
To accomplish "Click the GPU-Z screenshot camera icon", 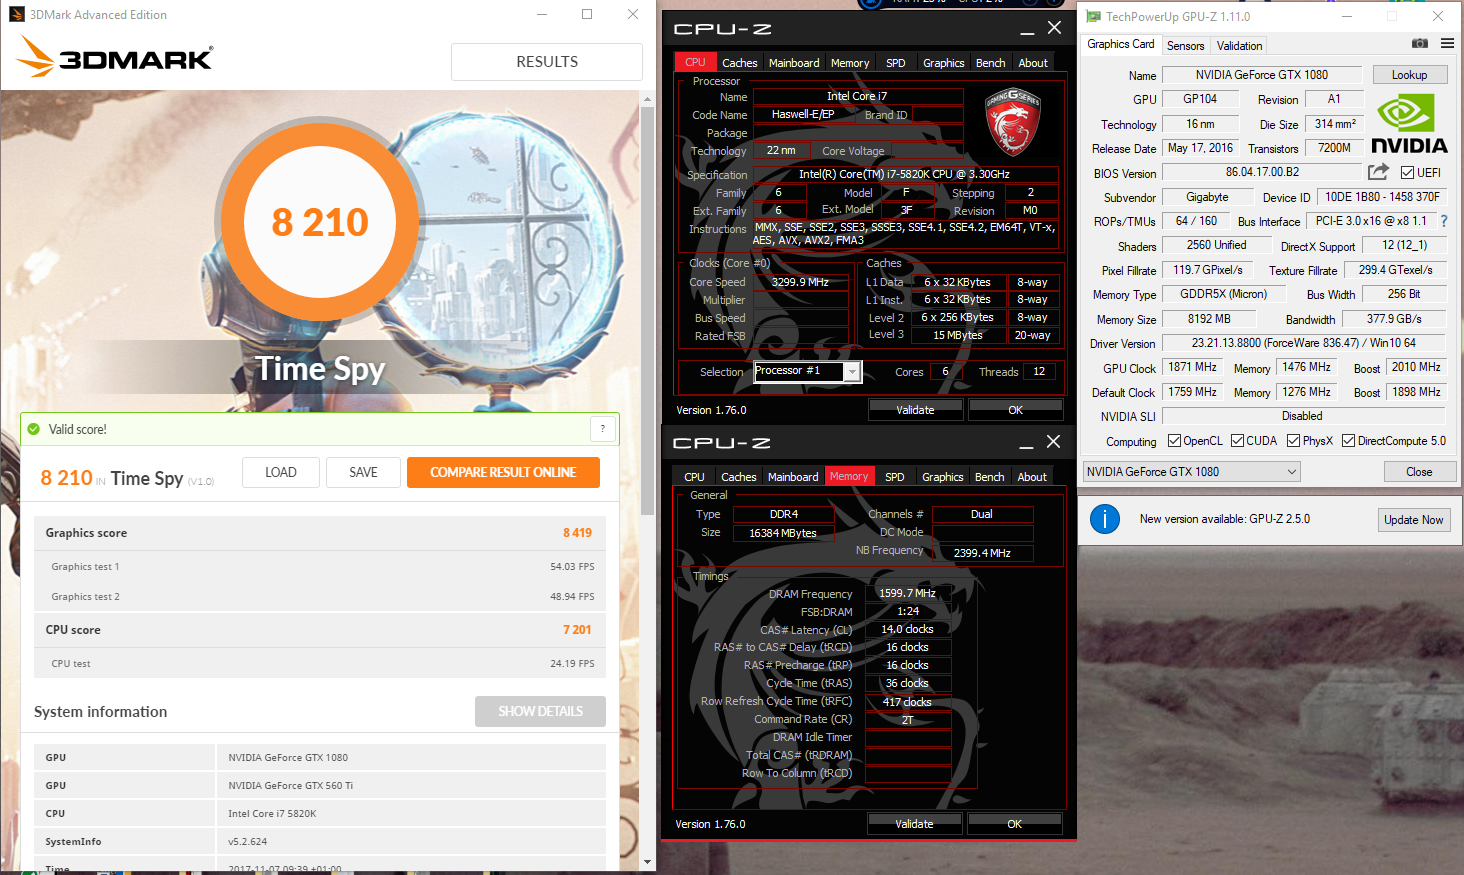I will pyautogui.click(x=1419, y=43).
